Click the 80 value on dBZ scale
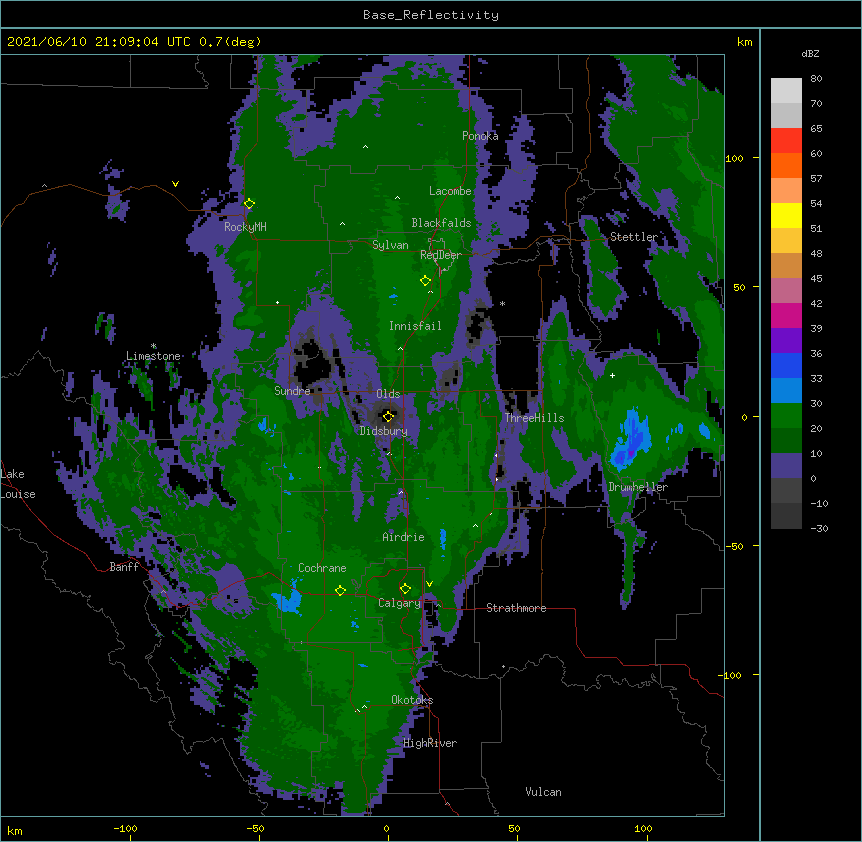This screenshot has height=842, width=862. click(816, 79)
